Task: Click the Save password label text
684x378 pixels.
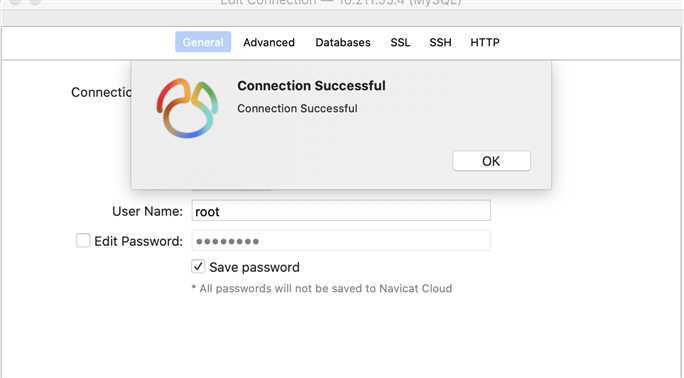Action: pyautogui.click(x=254, y=267)
